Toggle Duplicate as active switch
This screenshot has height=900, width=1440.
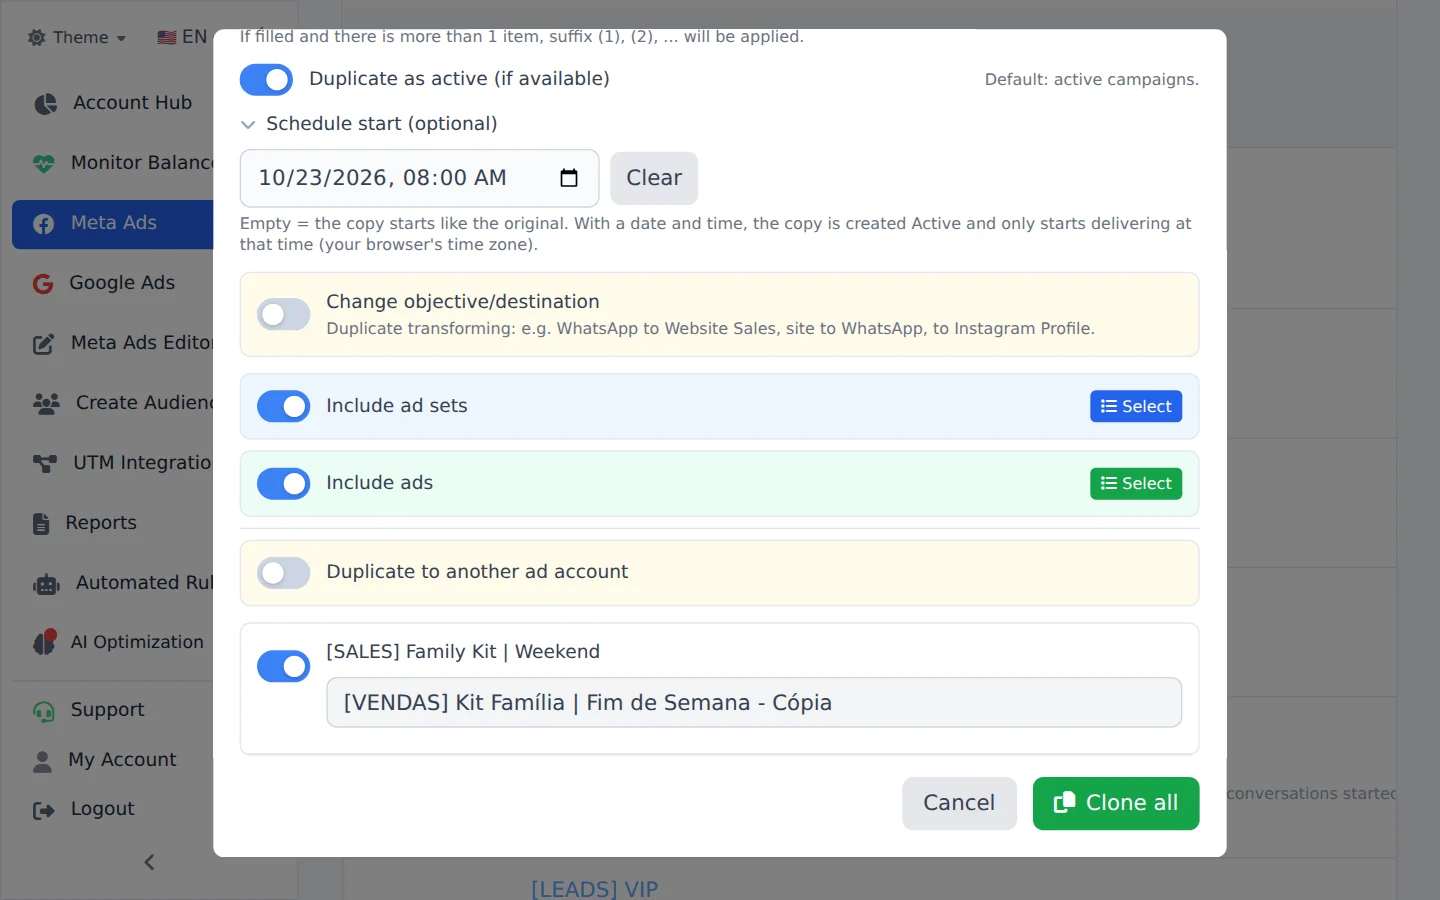pos(266,80)
